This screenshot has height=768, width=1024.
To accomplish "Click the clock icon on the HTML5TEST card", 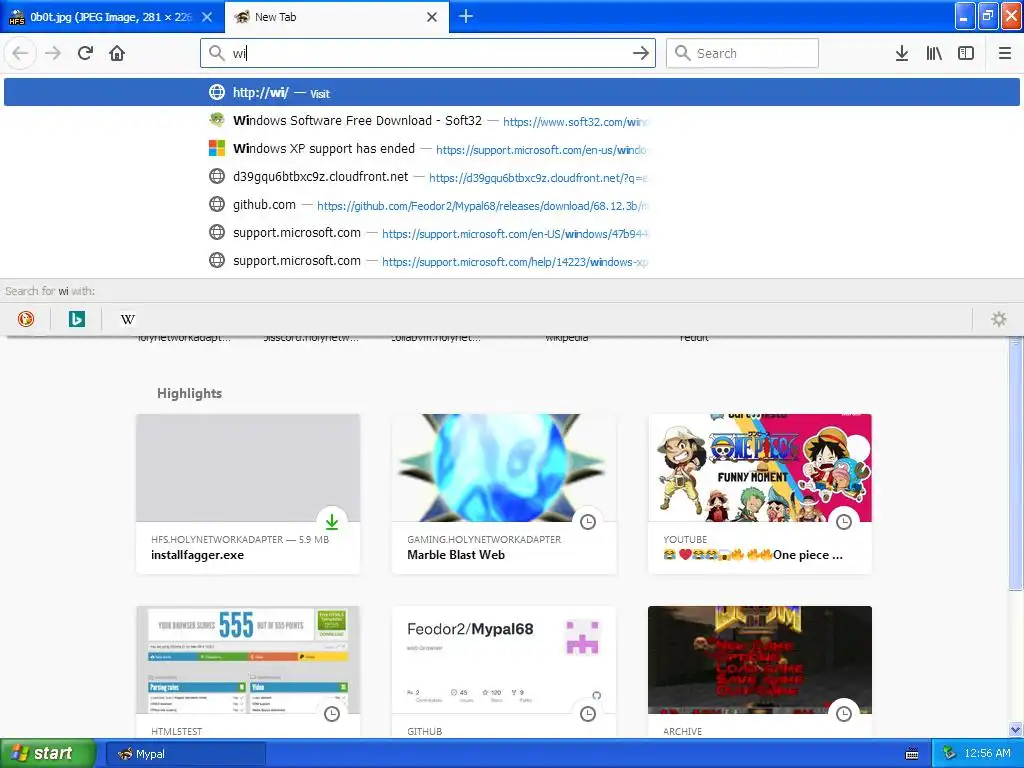I will click(x=332, y=714).
